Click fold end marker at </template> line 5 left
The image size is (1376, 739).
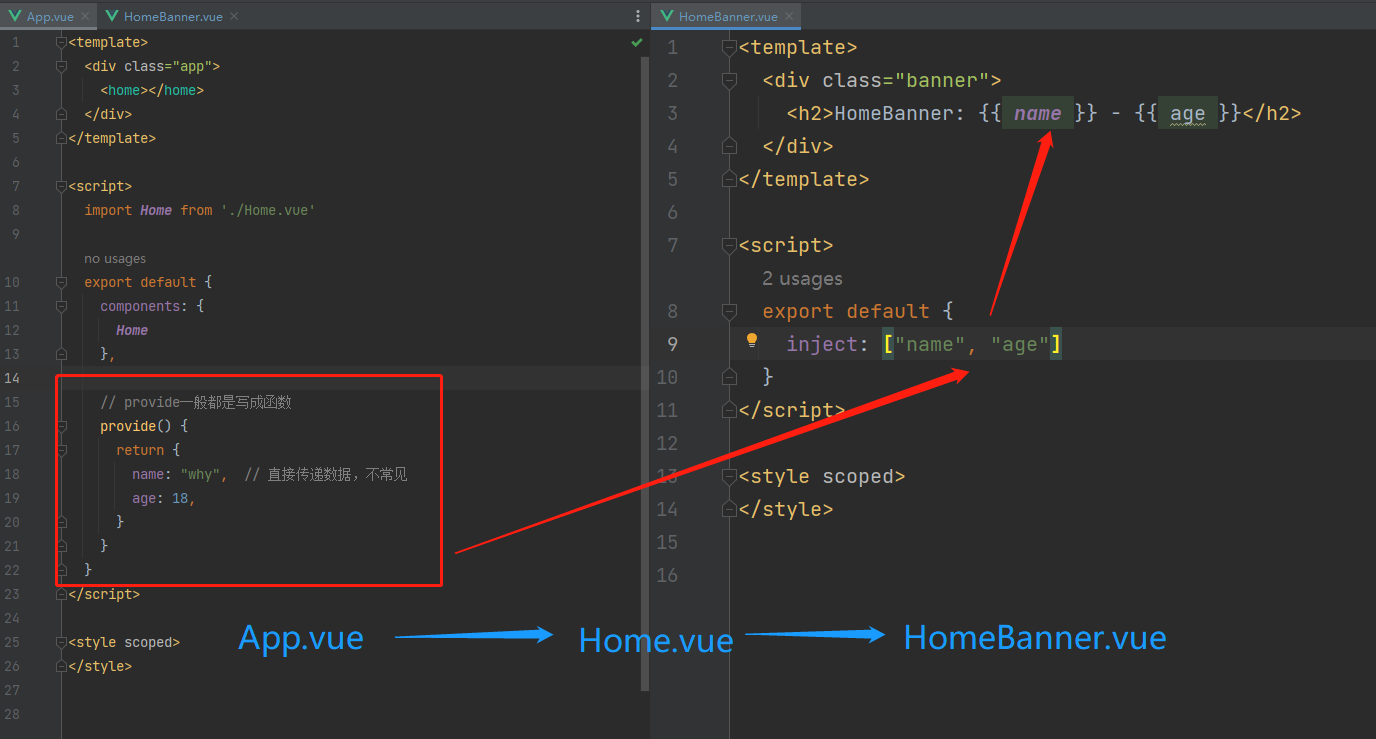coord(62,139)
